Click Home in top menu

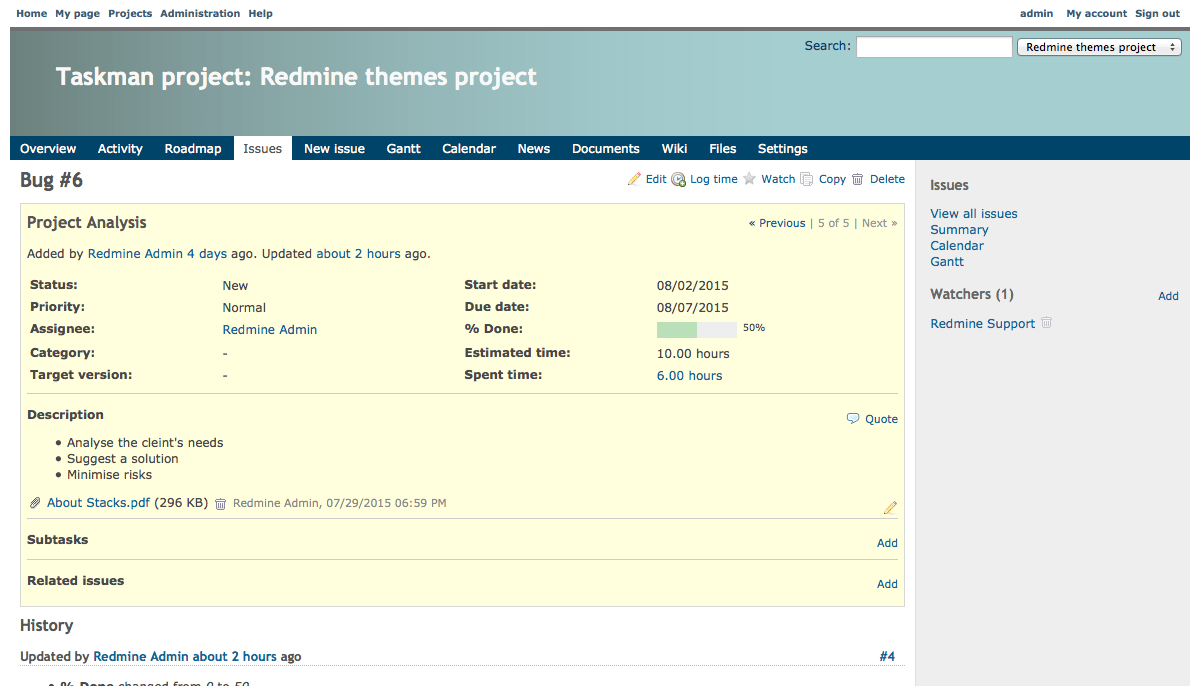pos(32,13)
